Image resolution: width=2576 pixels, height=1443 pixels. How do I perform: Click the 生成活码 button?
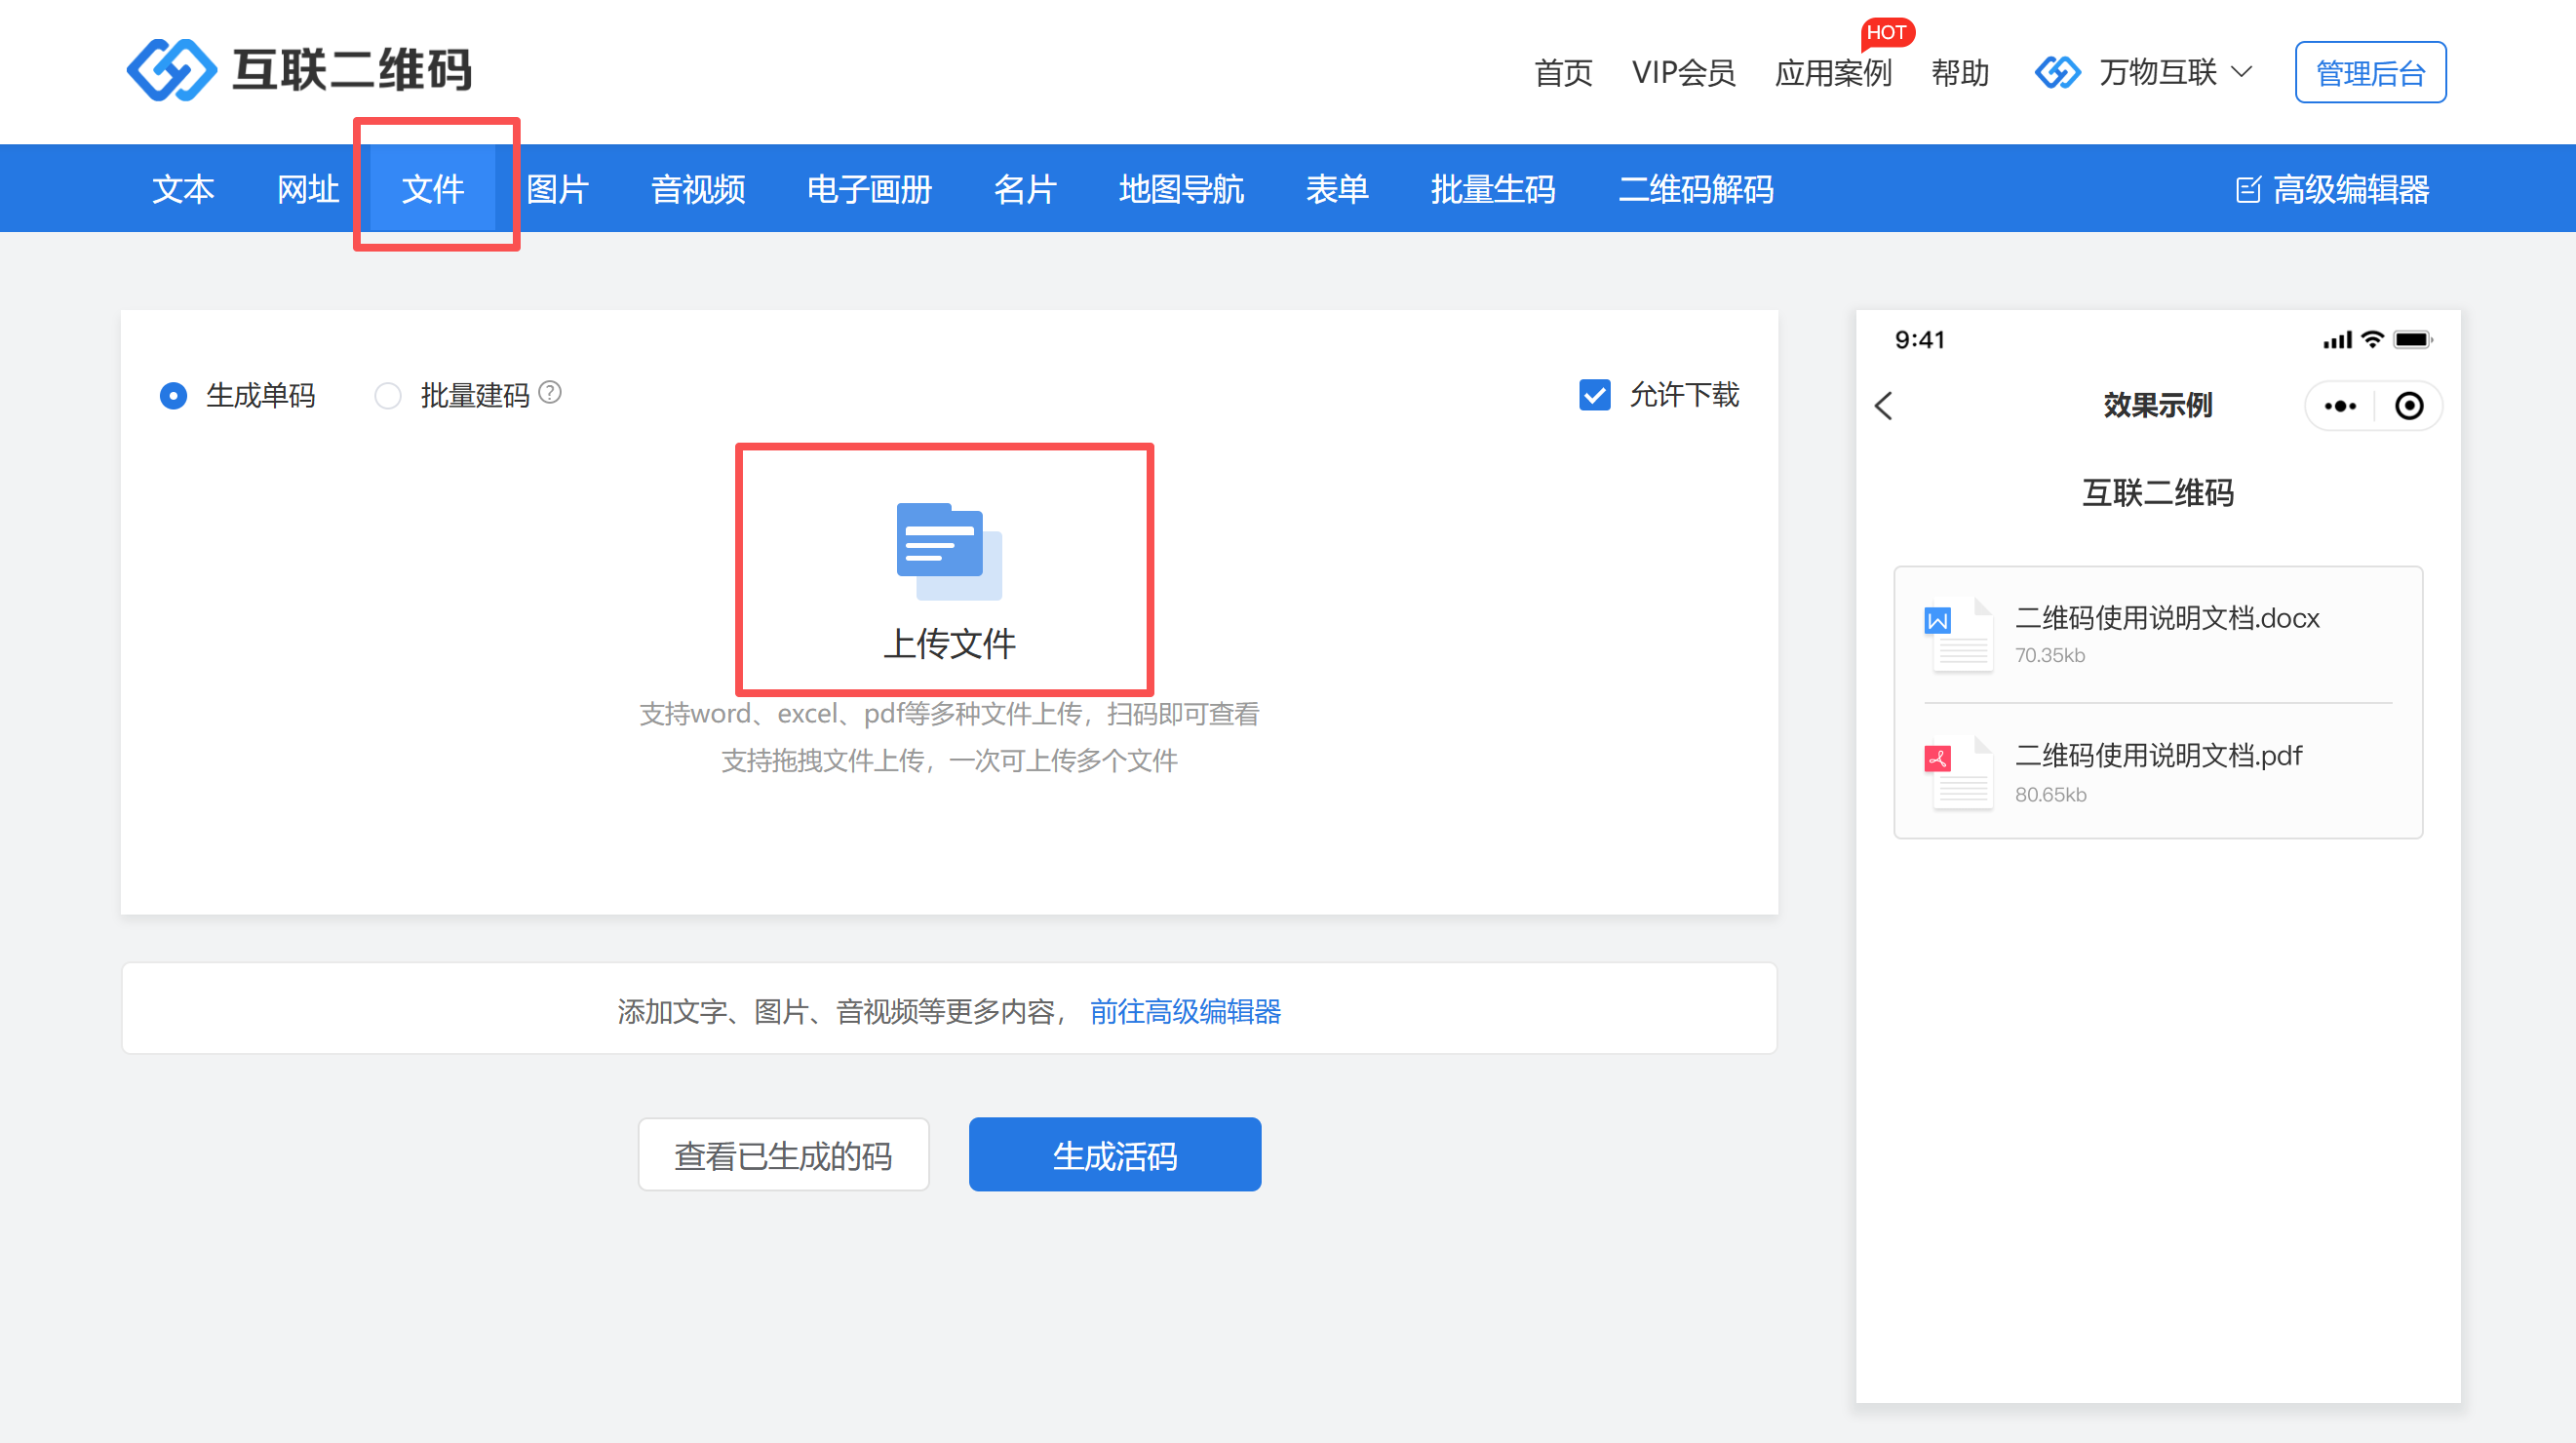[x=1114, y=1155]
